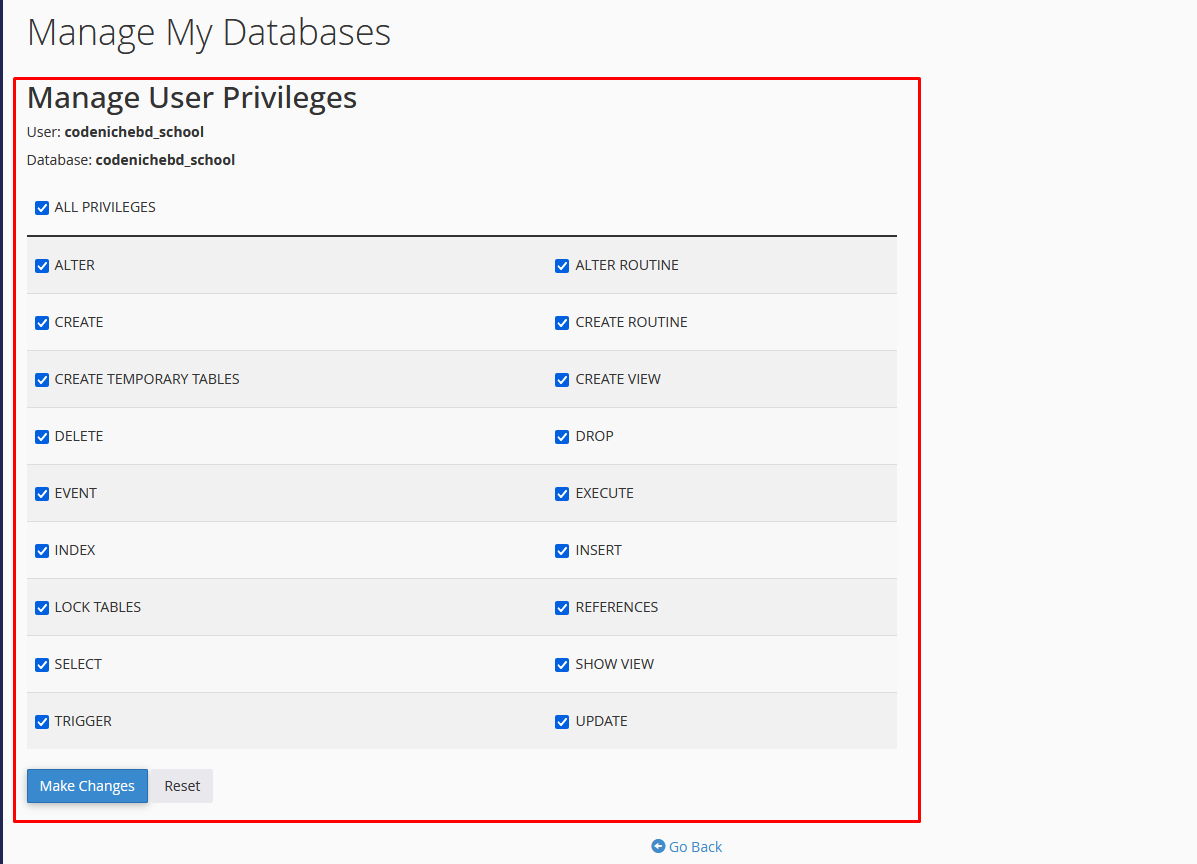The width and height of the screenshot is (1197, 864).
Task: Uncheck the SHOW VIEW checkbox
Action: (562, 665)
